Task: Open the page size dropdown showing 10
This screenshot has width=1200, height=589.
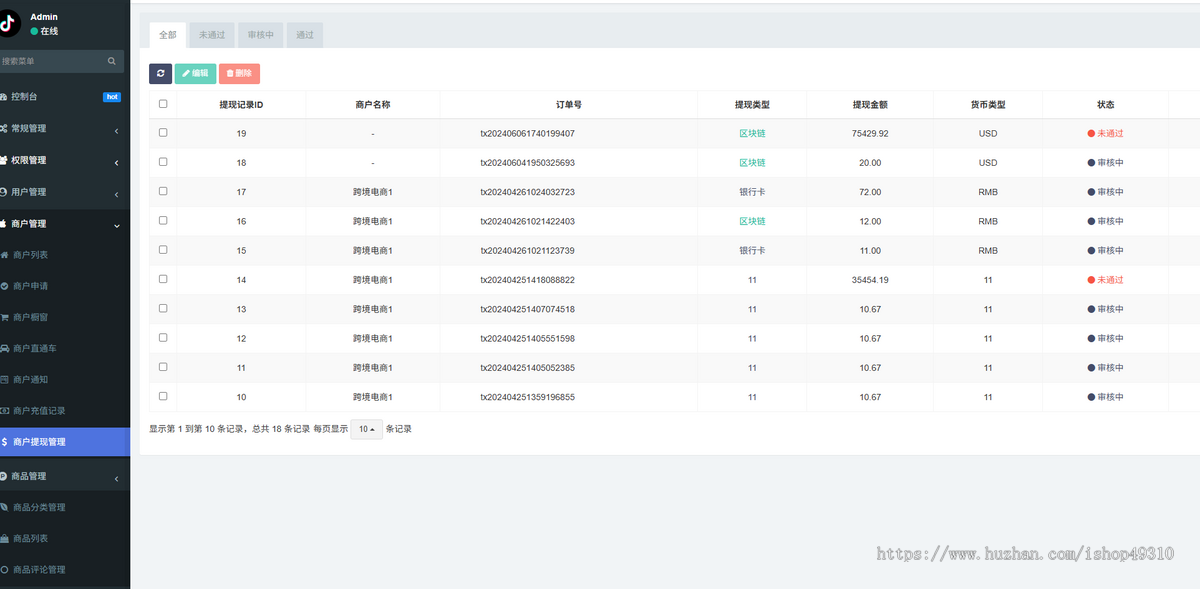Action: pyautogui.click(x=366, y=429)
